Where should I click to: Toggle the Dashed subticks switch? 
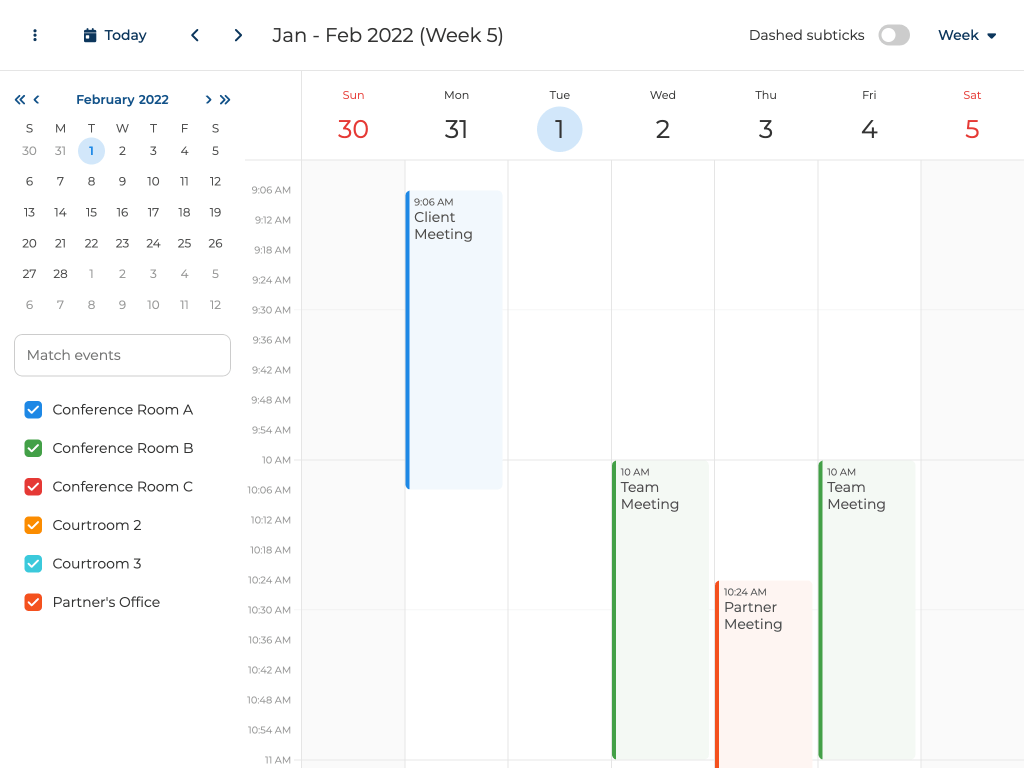[893, 35]
